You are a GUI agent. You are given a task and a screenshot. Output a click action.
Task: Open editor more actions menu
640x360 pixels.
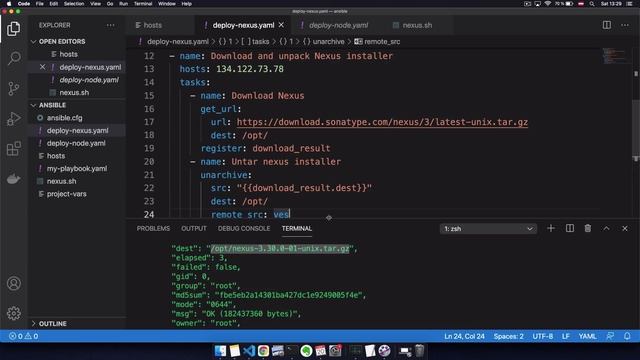pos(625,25)
